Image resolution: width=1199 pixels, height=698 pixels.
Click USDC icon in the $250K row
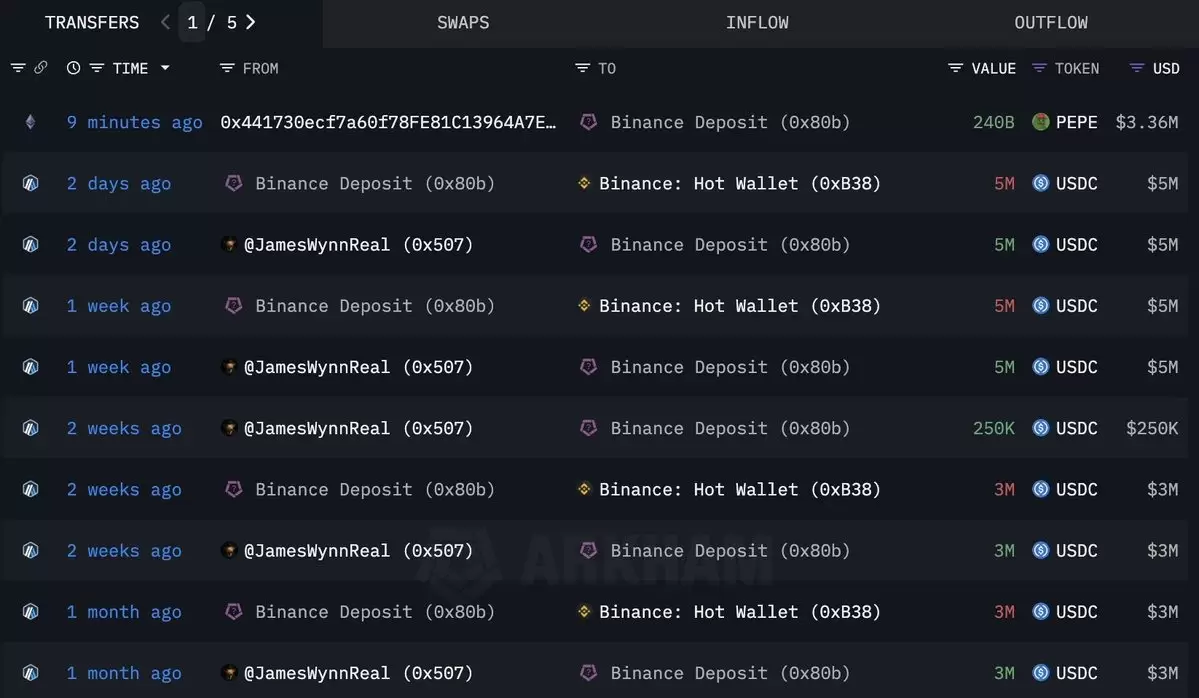point(1041,427)
